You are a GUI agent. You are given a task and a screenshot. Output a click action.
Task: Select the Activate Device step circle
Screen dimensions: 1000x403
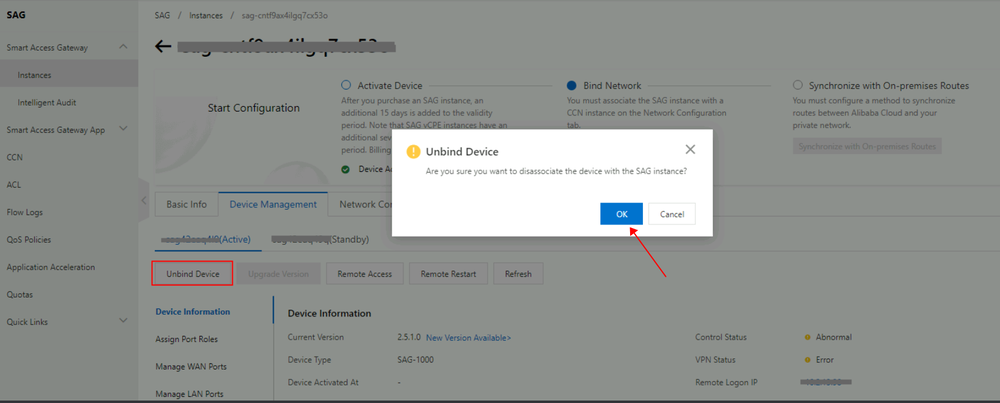click(346, 85)
